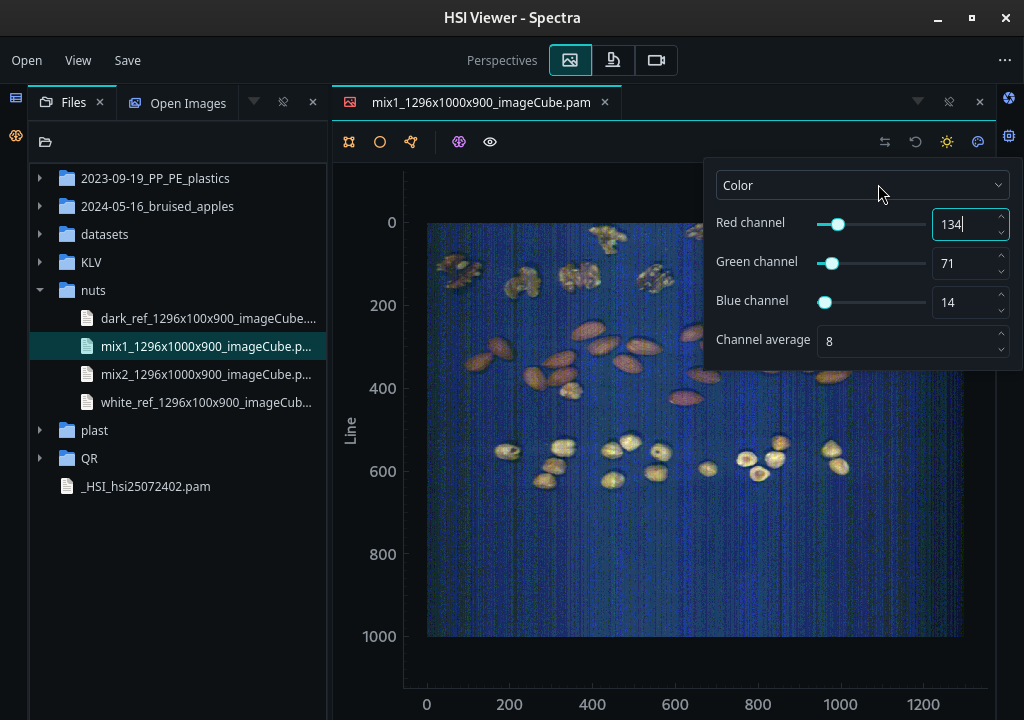Select white_ref_1296x100x900_imageCube file
This screenshot has width=1024, height=720.
(x=178, y=402)
